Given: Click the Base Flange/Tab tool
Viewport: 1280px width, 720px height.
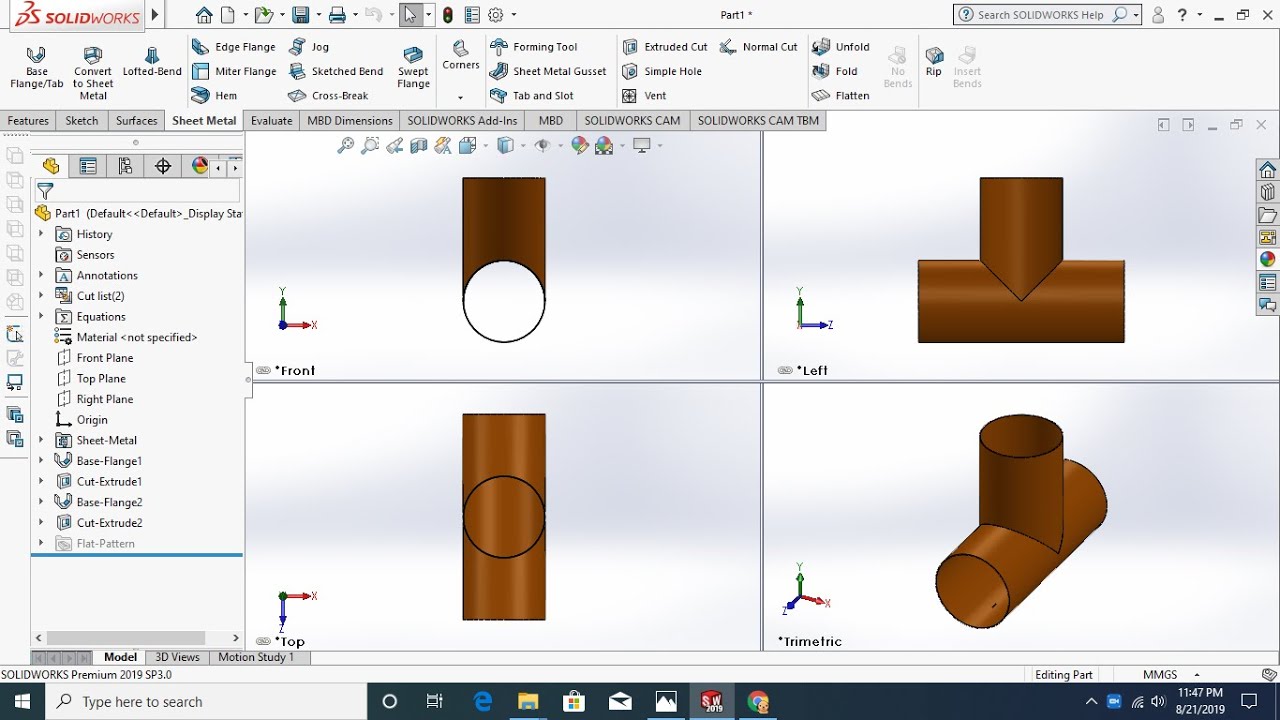Looking at the screenshot, I should tap(36, 67).
